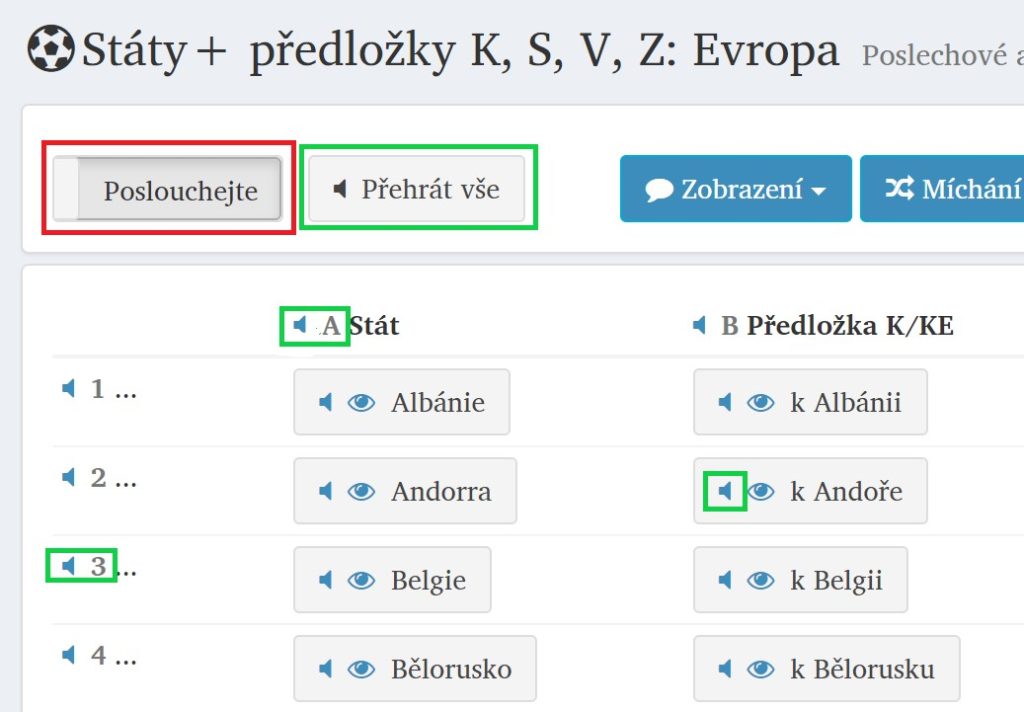
Task: Play audio for Bělorusko
Action: (x=325, y=669)
